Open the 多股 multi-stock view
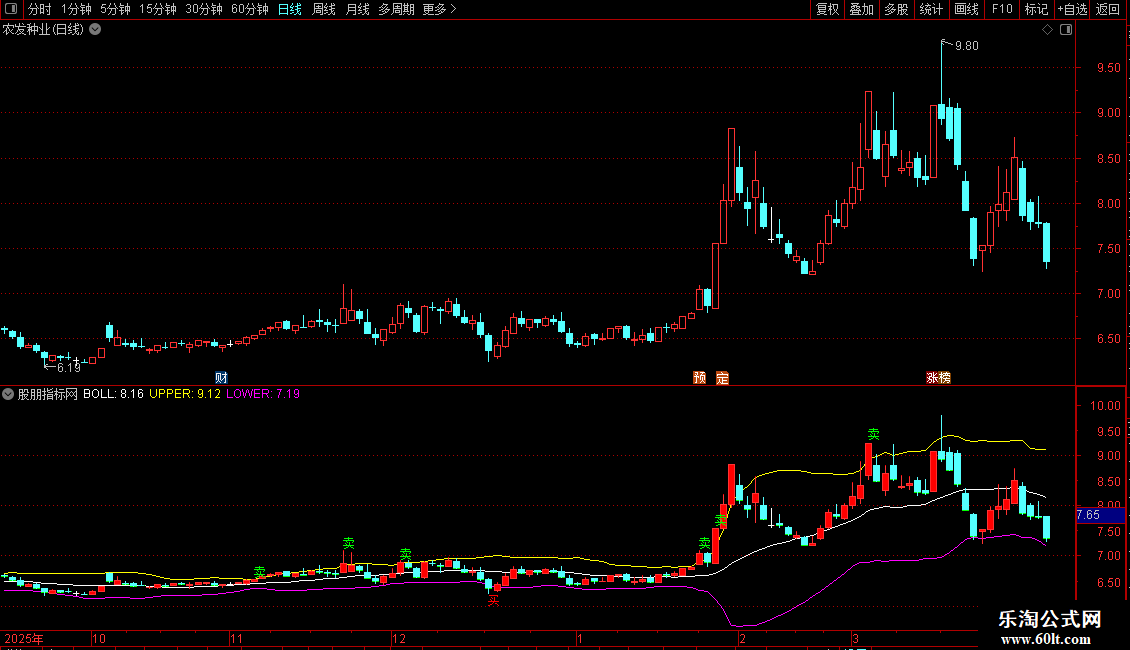The image size is (1130, 650). pos(896,9)
